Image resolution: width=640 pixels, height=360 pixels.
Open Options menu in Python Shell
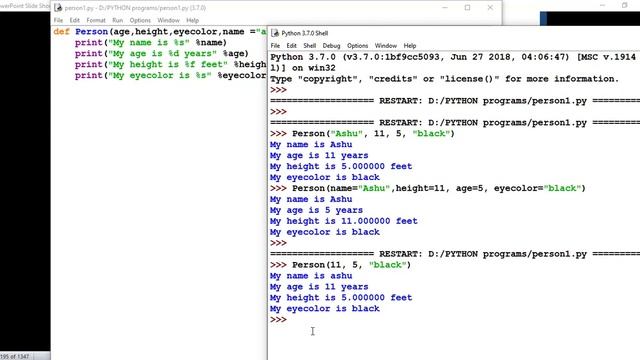point(358,46)
